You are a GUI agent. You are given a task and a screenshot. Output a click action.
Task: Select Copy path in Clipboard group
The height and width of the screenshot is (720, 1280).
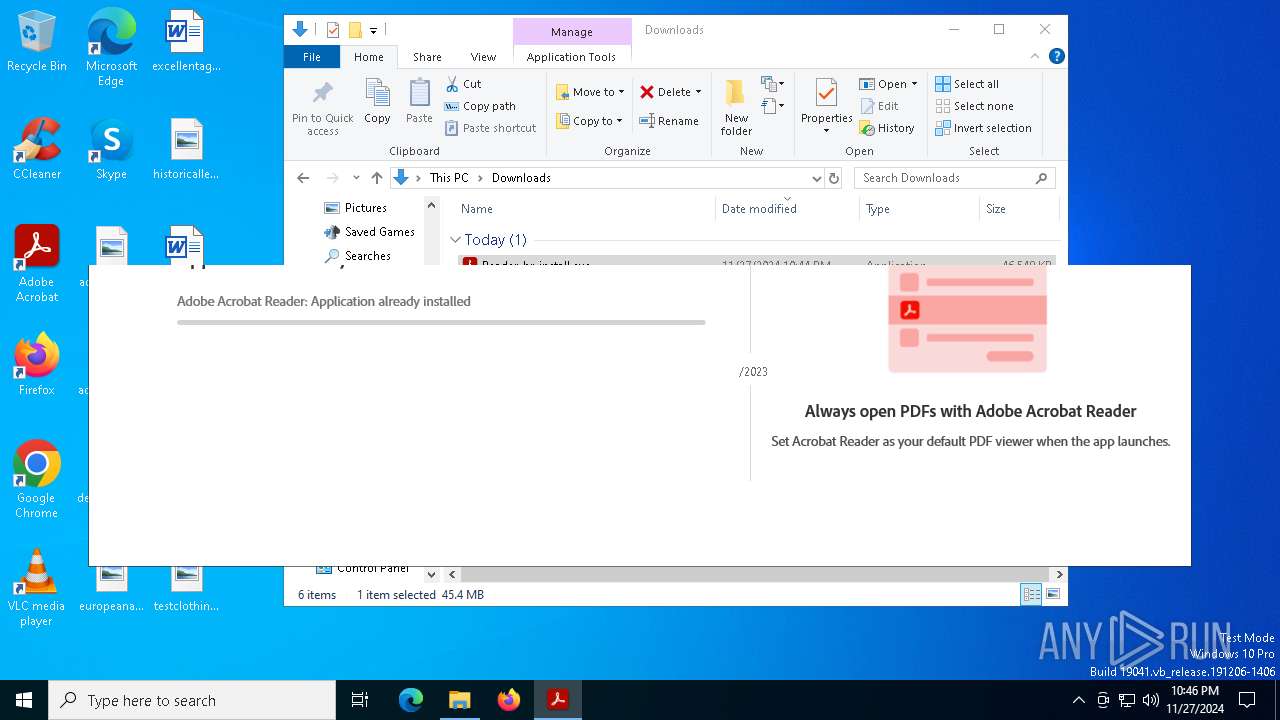pyautogui.click(x=480, y=106)
